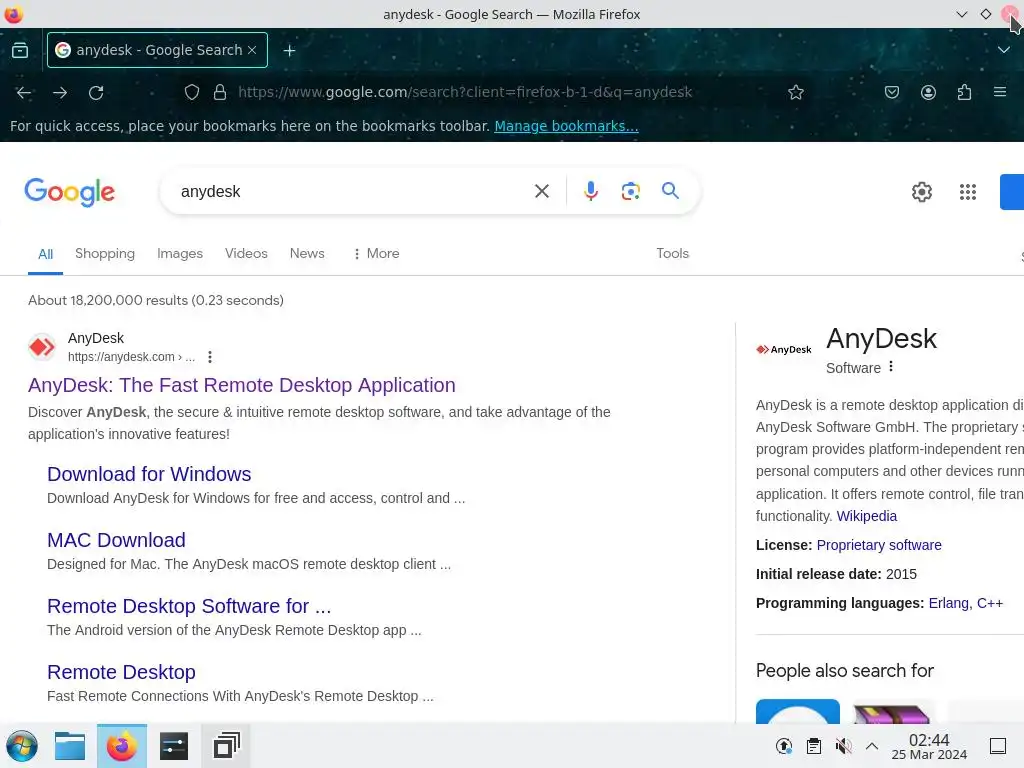Open the updates notifier tray icon
This screenshot has height=768, width=1024.
tap(784, 746)
